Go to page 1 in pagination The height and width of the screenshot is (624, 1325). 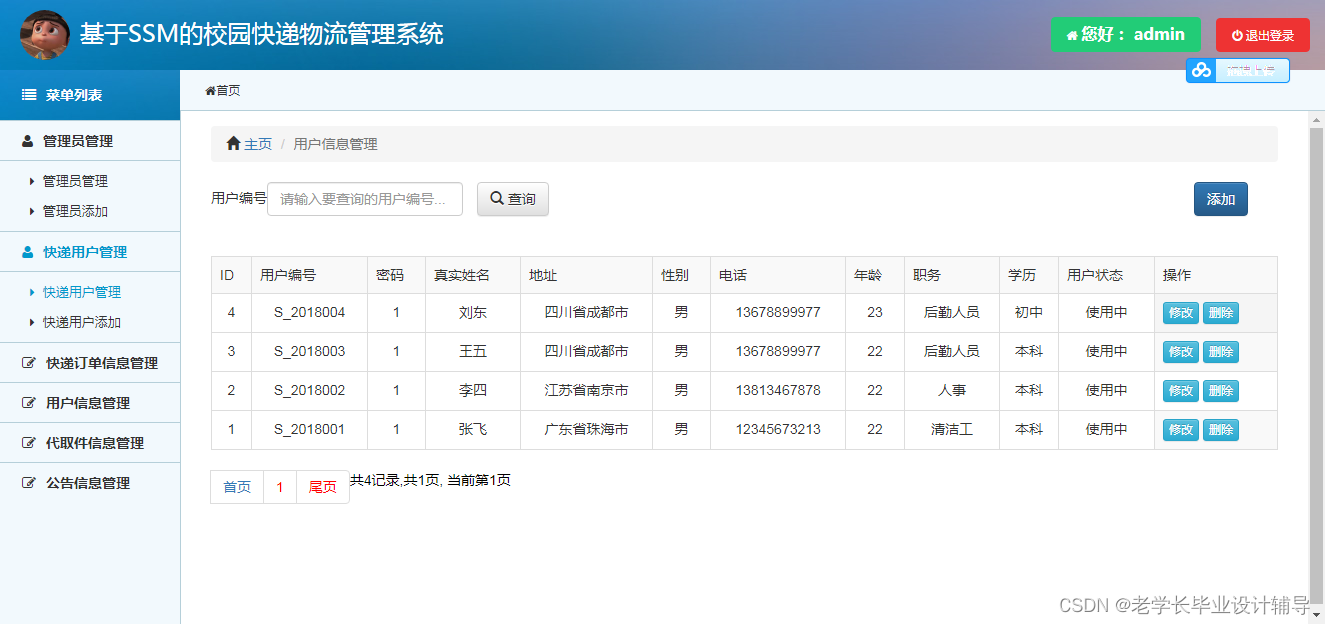(280, 487)
